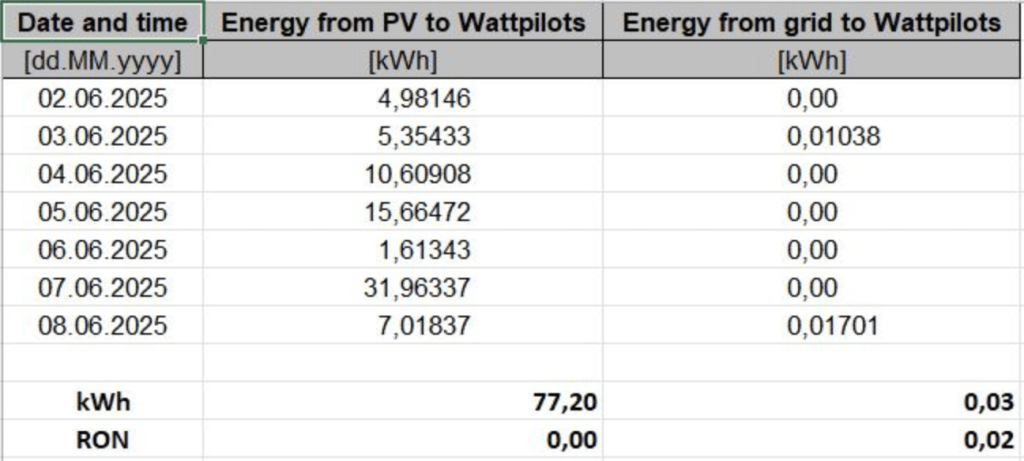Select the grid value 0,01701
1024x461 pixels.
pos(833,326)
